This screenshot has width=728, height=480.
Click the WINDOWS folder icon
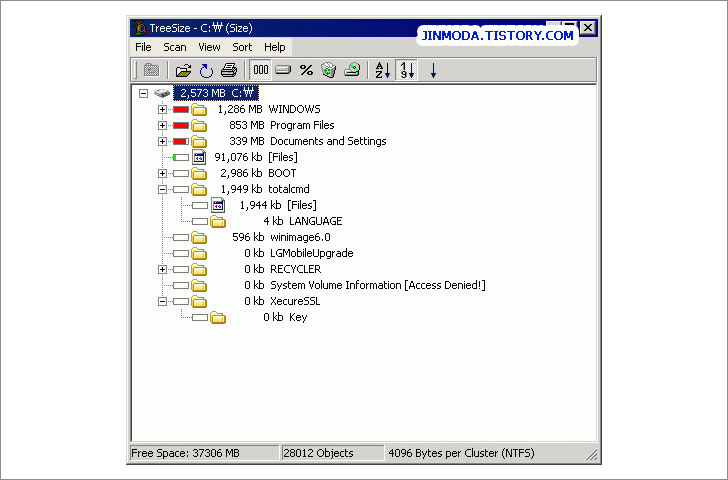click(199, 110)
